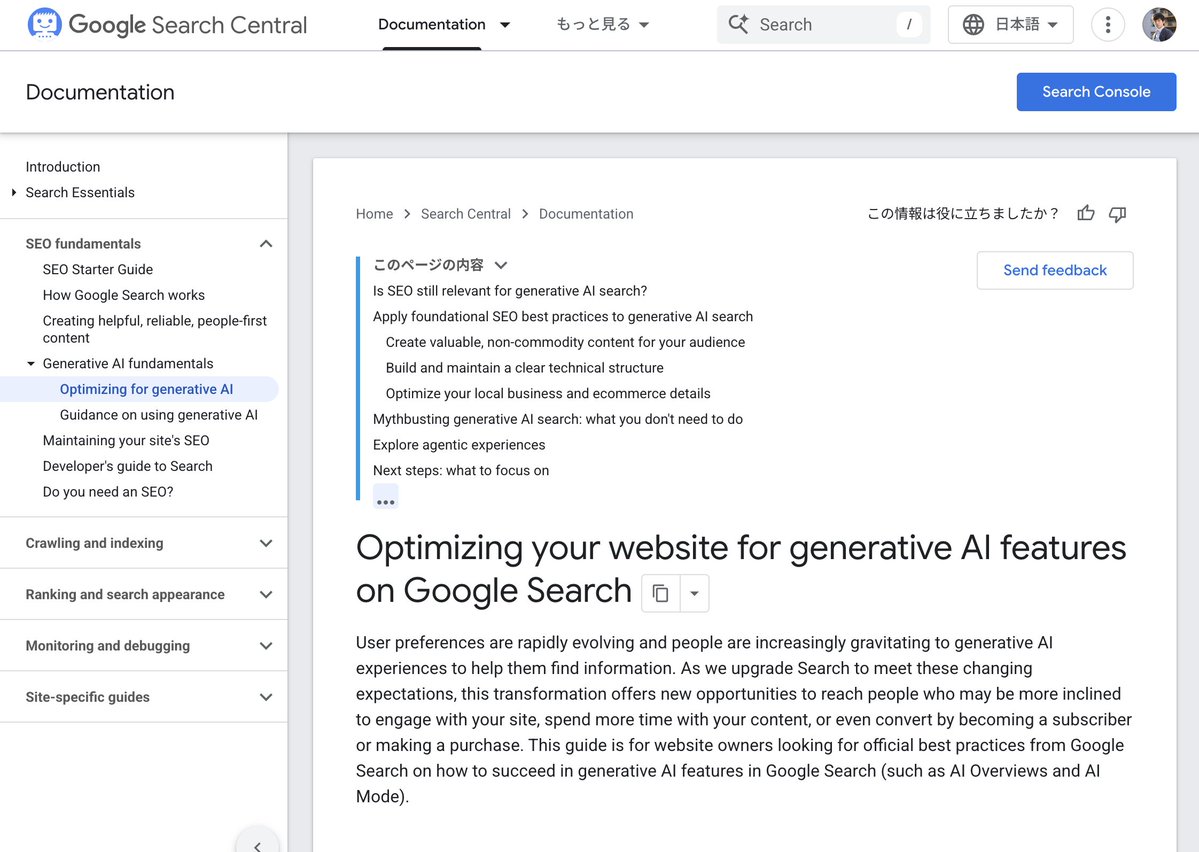
Task: Open the Do you need an SEO? page
Action: 108,492
